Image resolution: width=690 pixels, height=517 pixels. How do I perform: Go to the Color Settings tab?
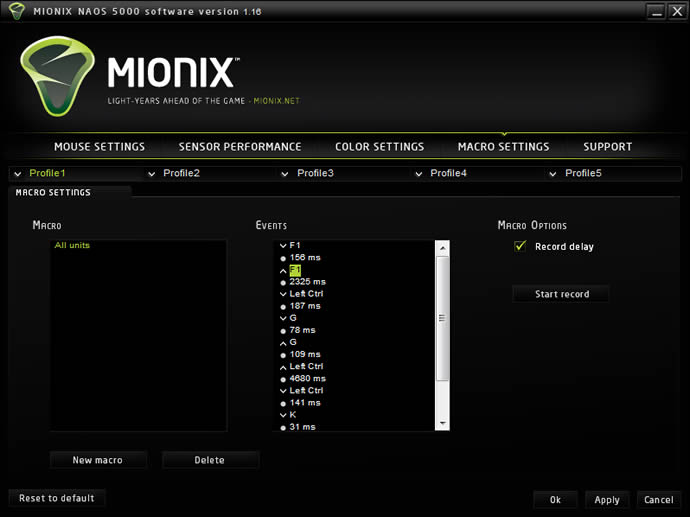(379, 147)
